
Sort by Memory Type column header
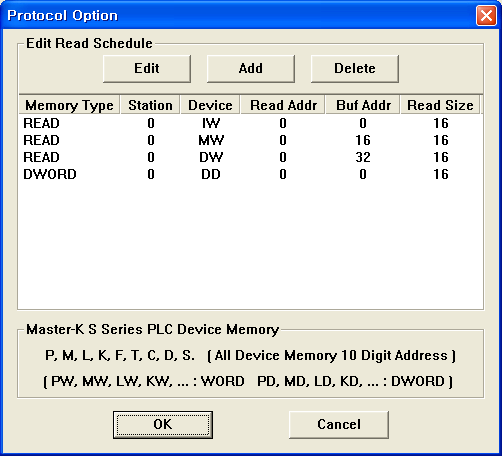click(x=69, y=105)
